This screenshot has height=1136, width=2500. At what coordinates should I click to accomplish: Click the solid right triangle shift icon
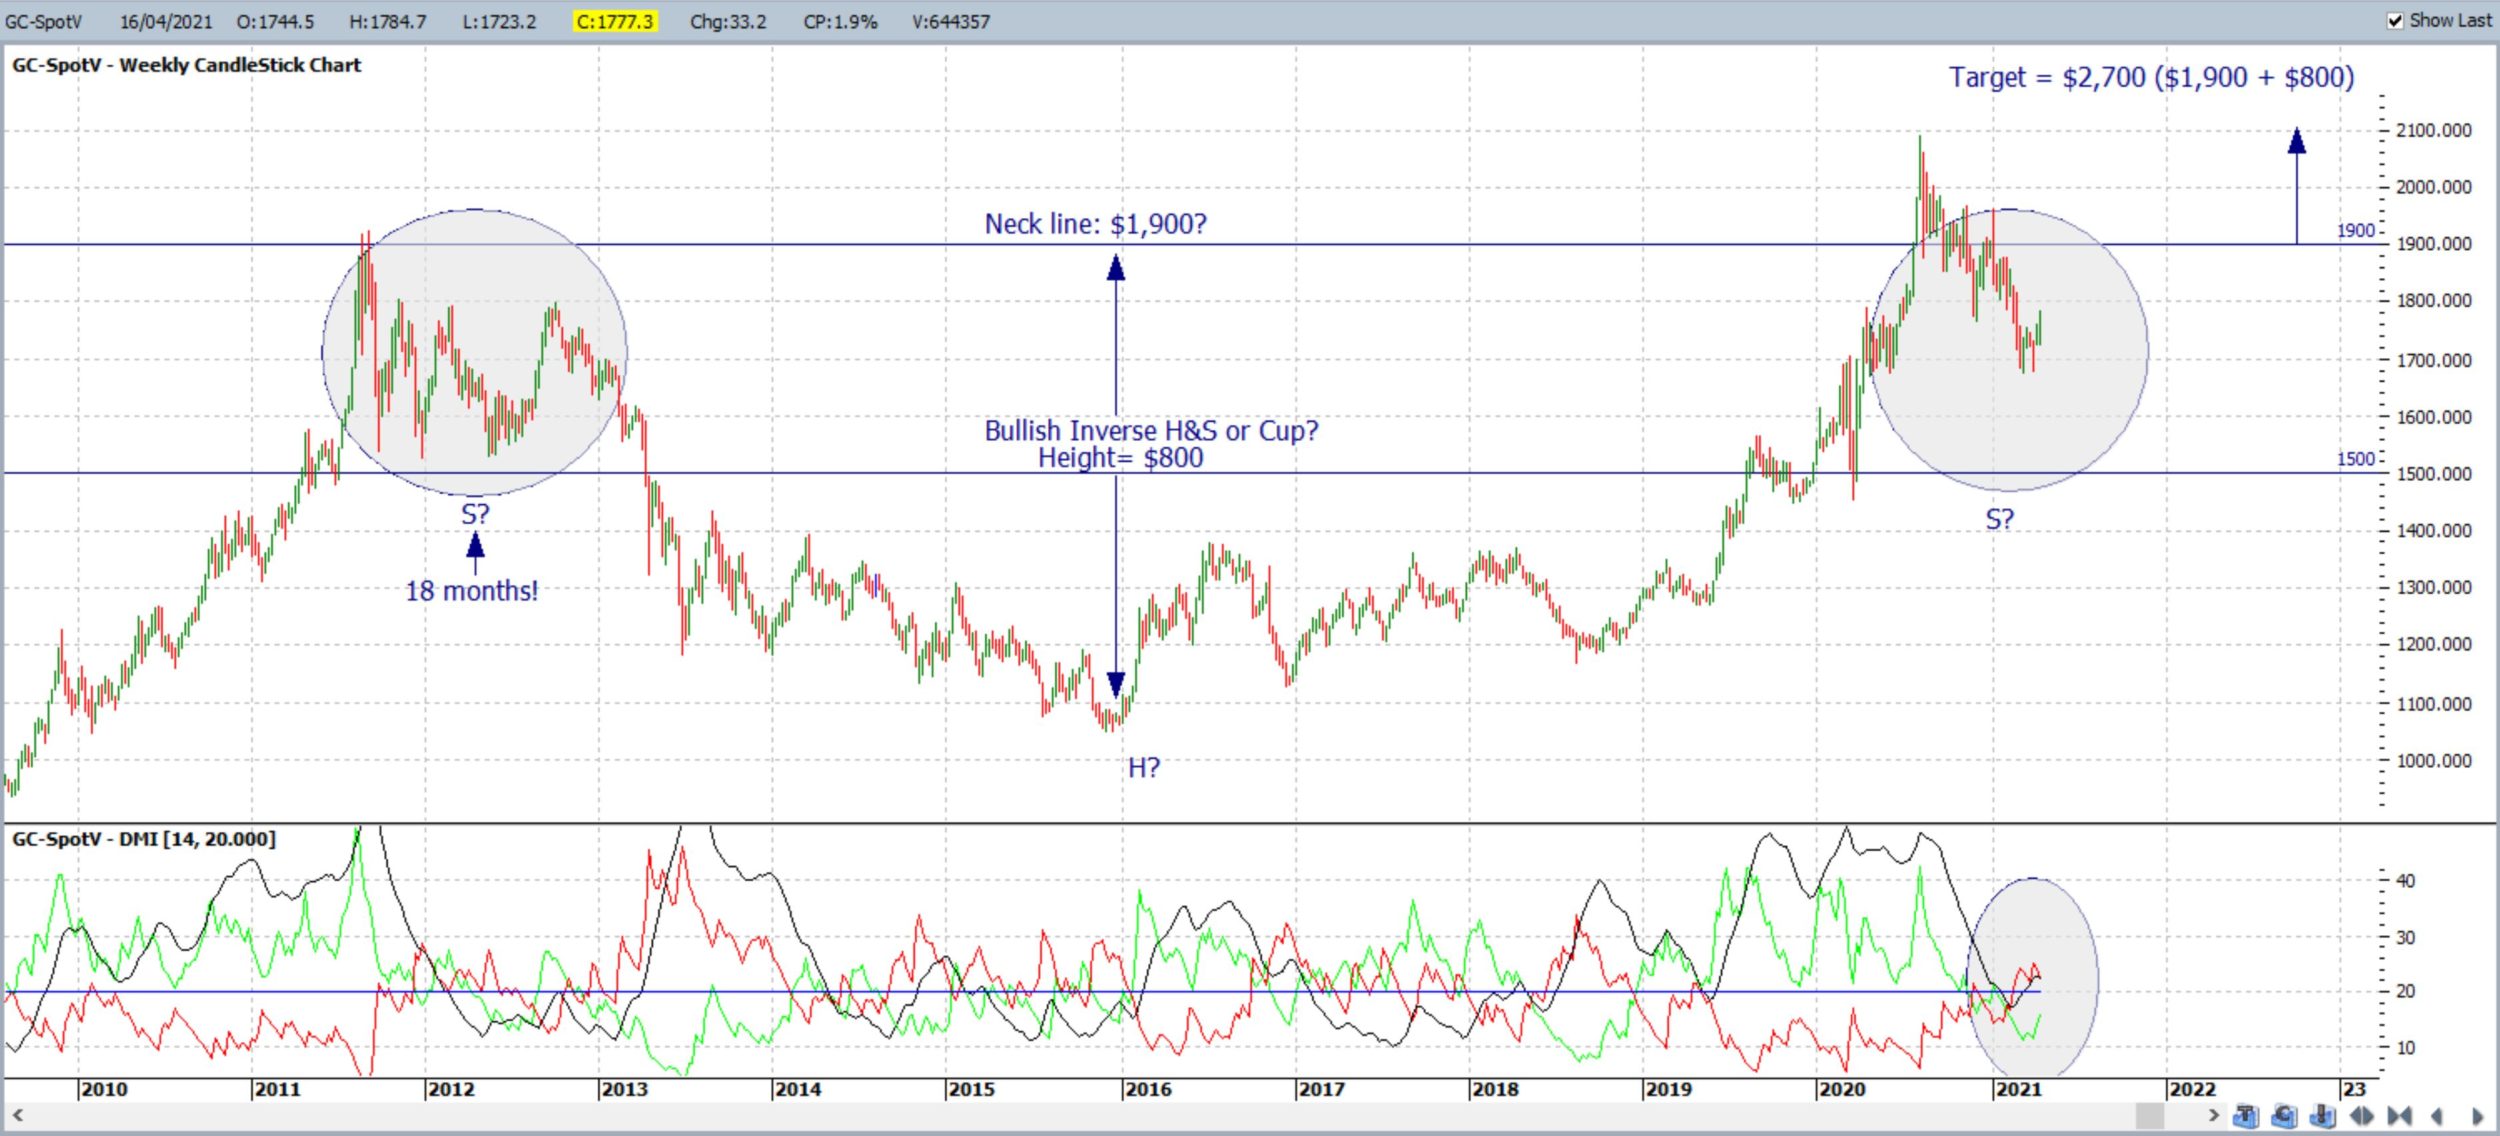click(2477, 1115)
